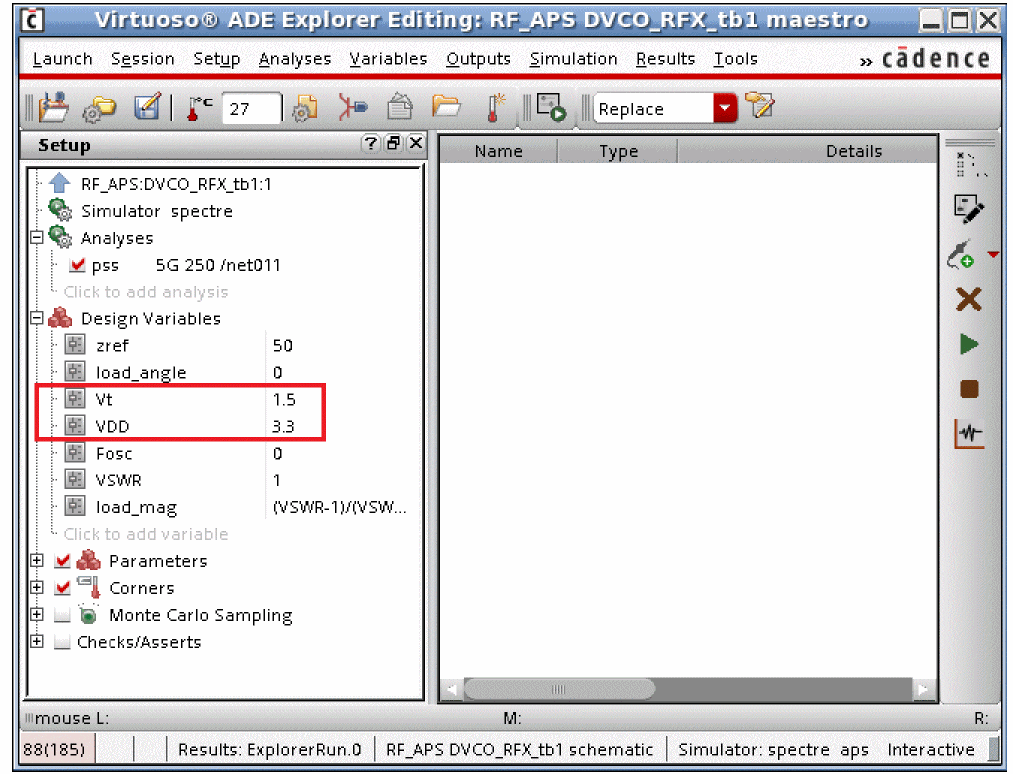Click the notepad pencil icon next to Replace
Screen dimensions: 1013x774
tap(759, 105)
